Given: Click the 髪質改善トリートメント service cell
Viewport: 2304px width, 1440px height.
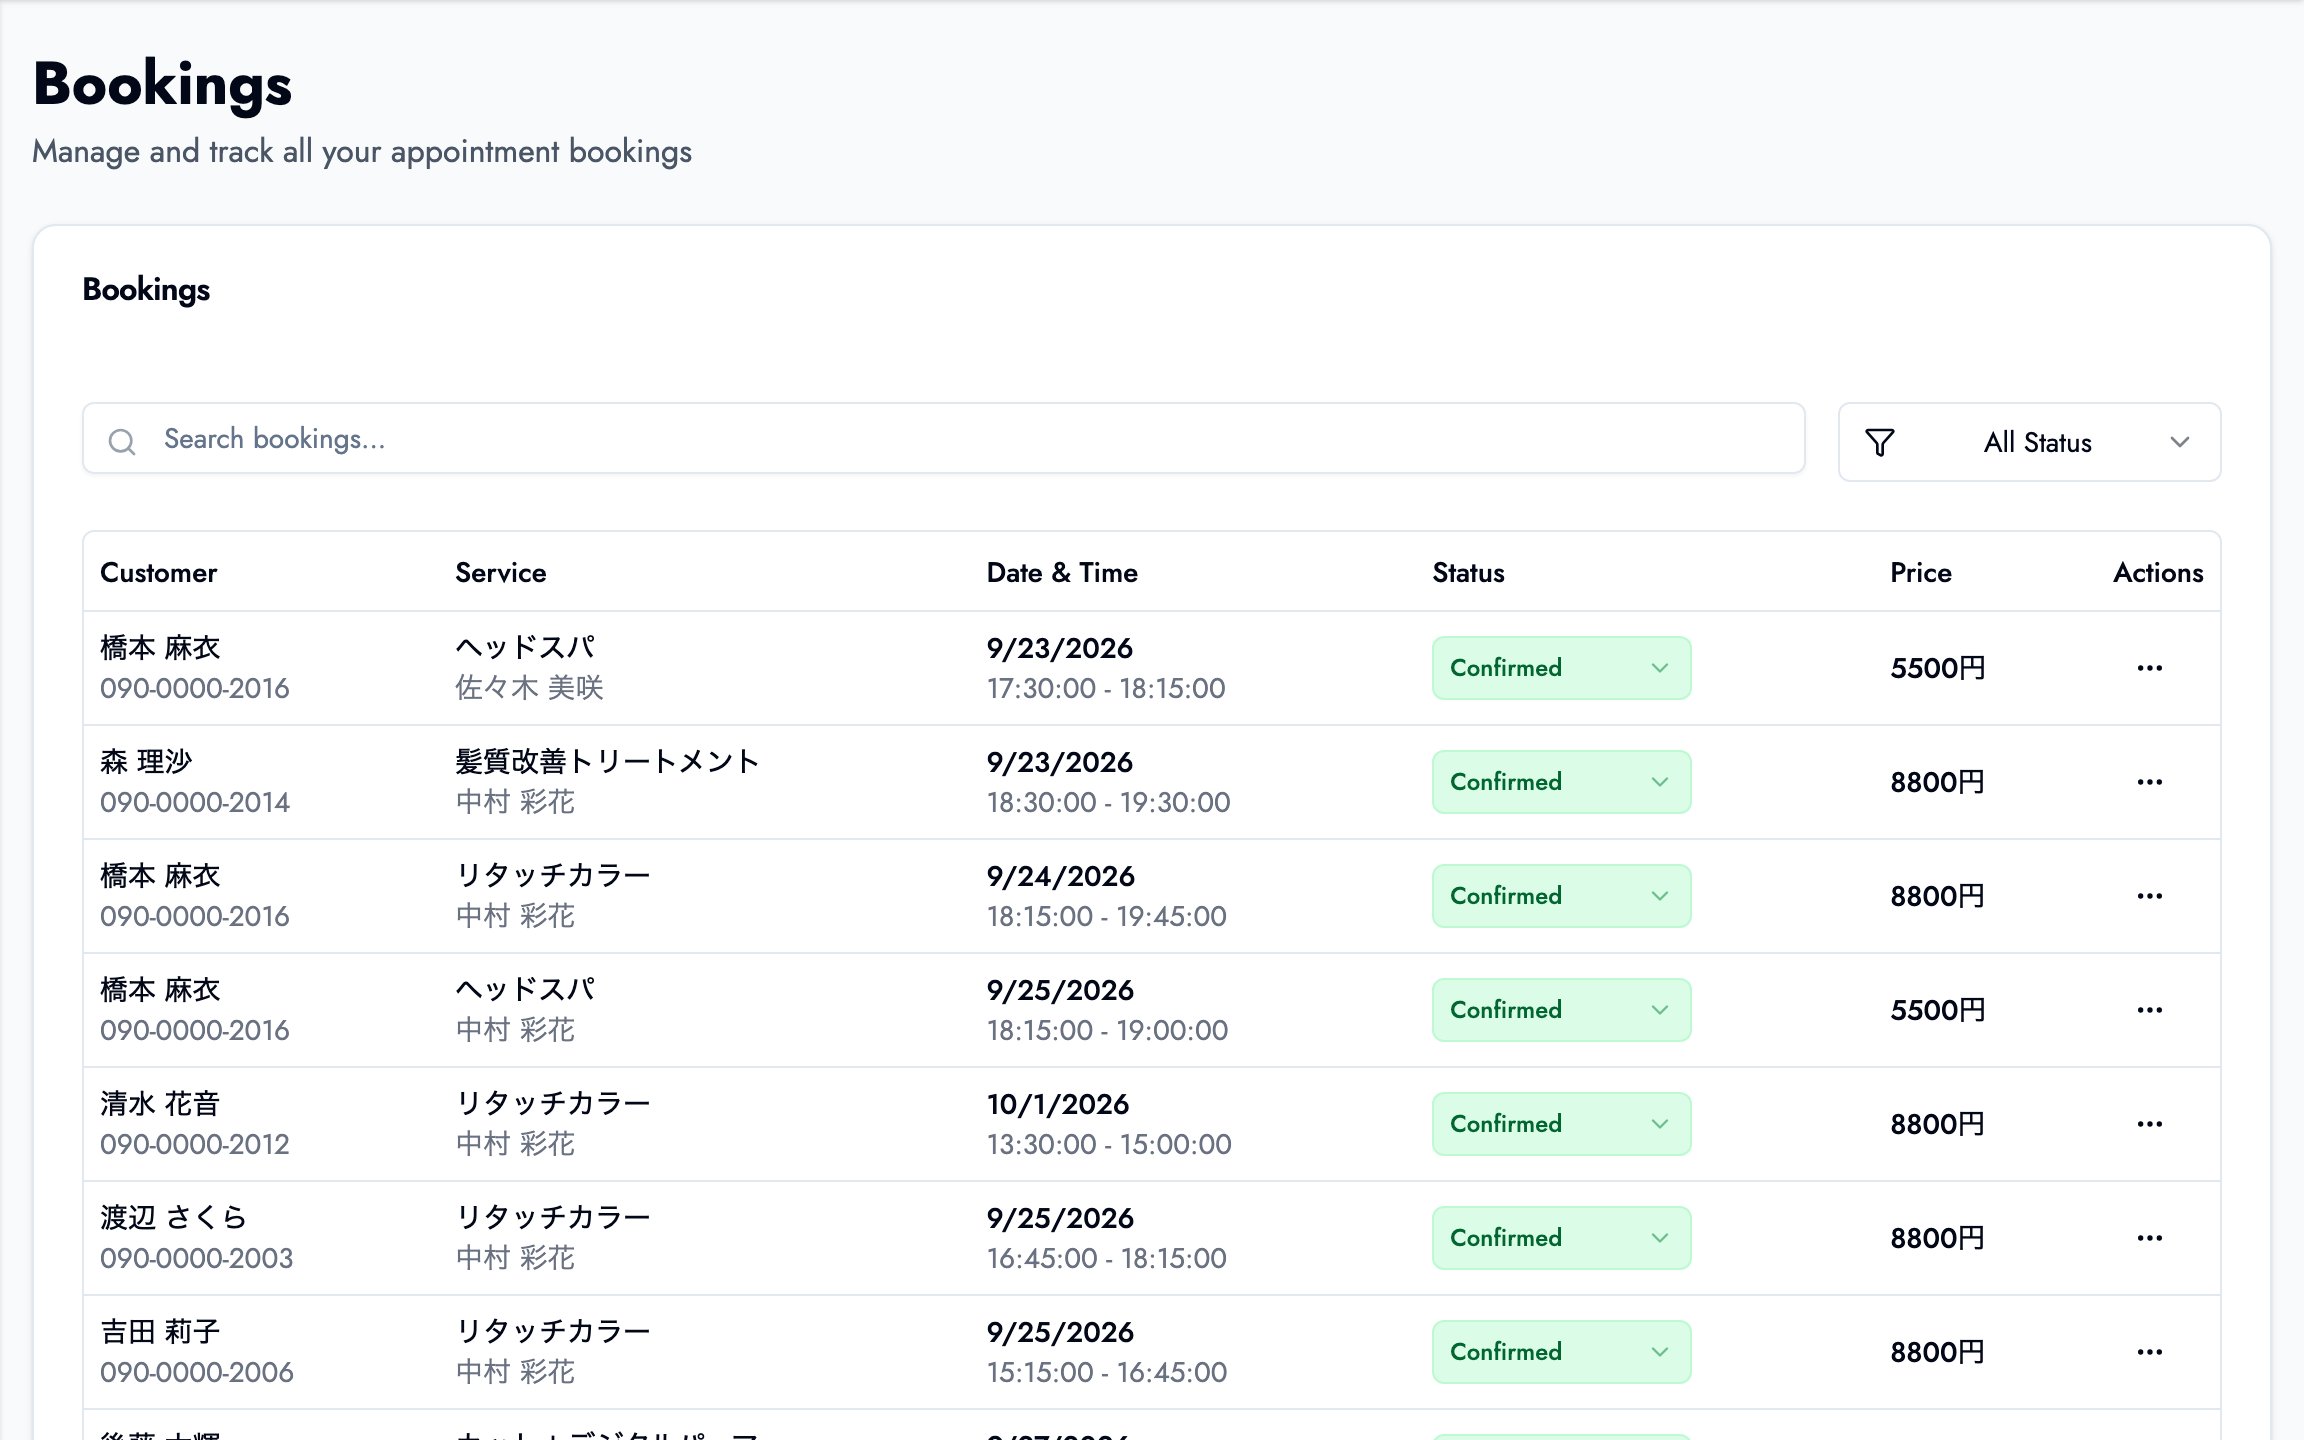Looking at the screenshot, I should click(x=607, y=762).
